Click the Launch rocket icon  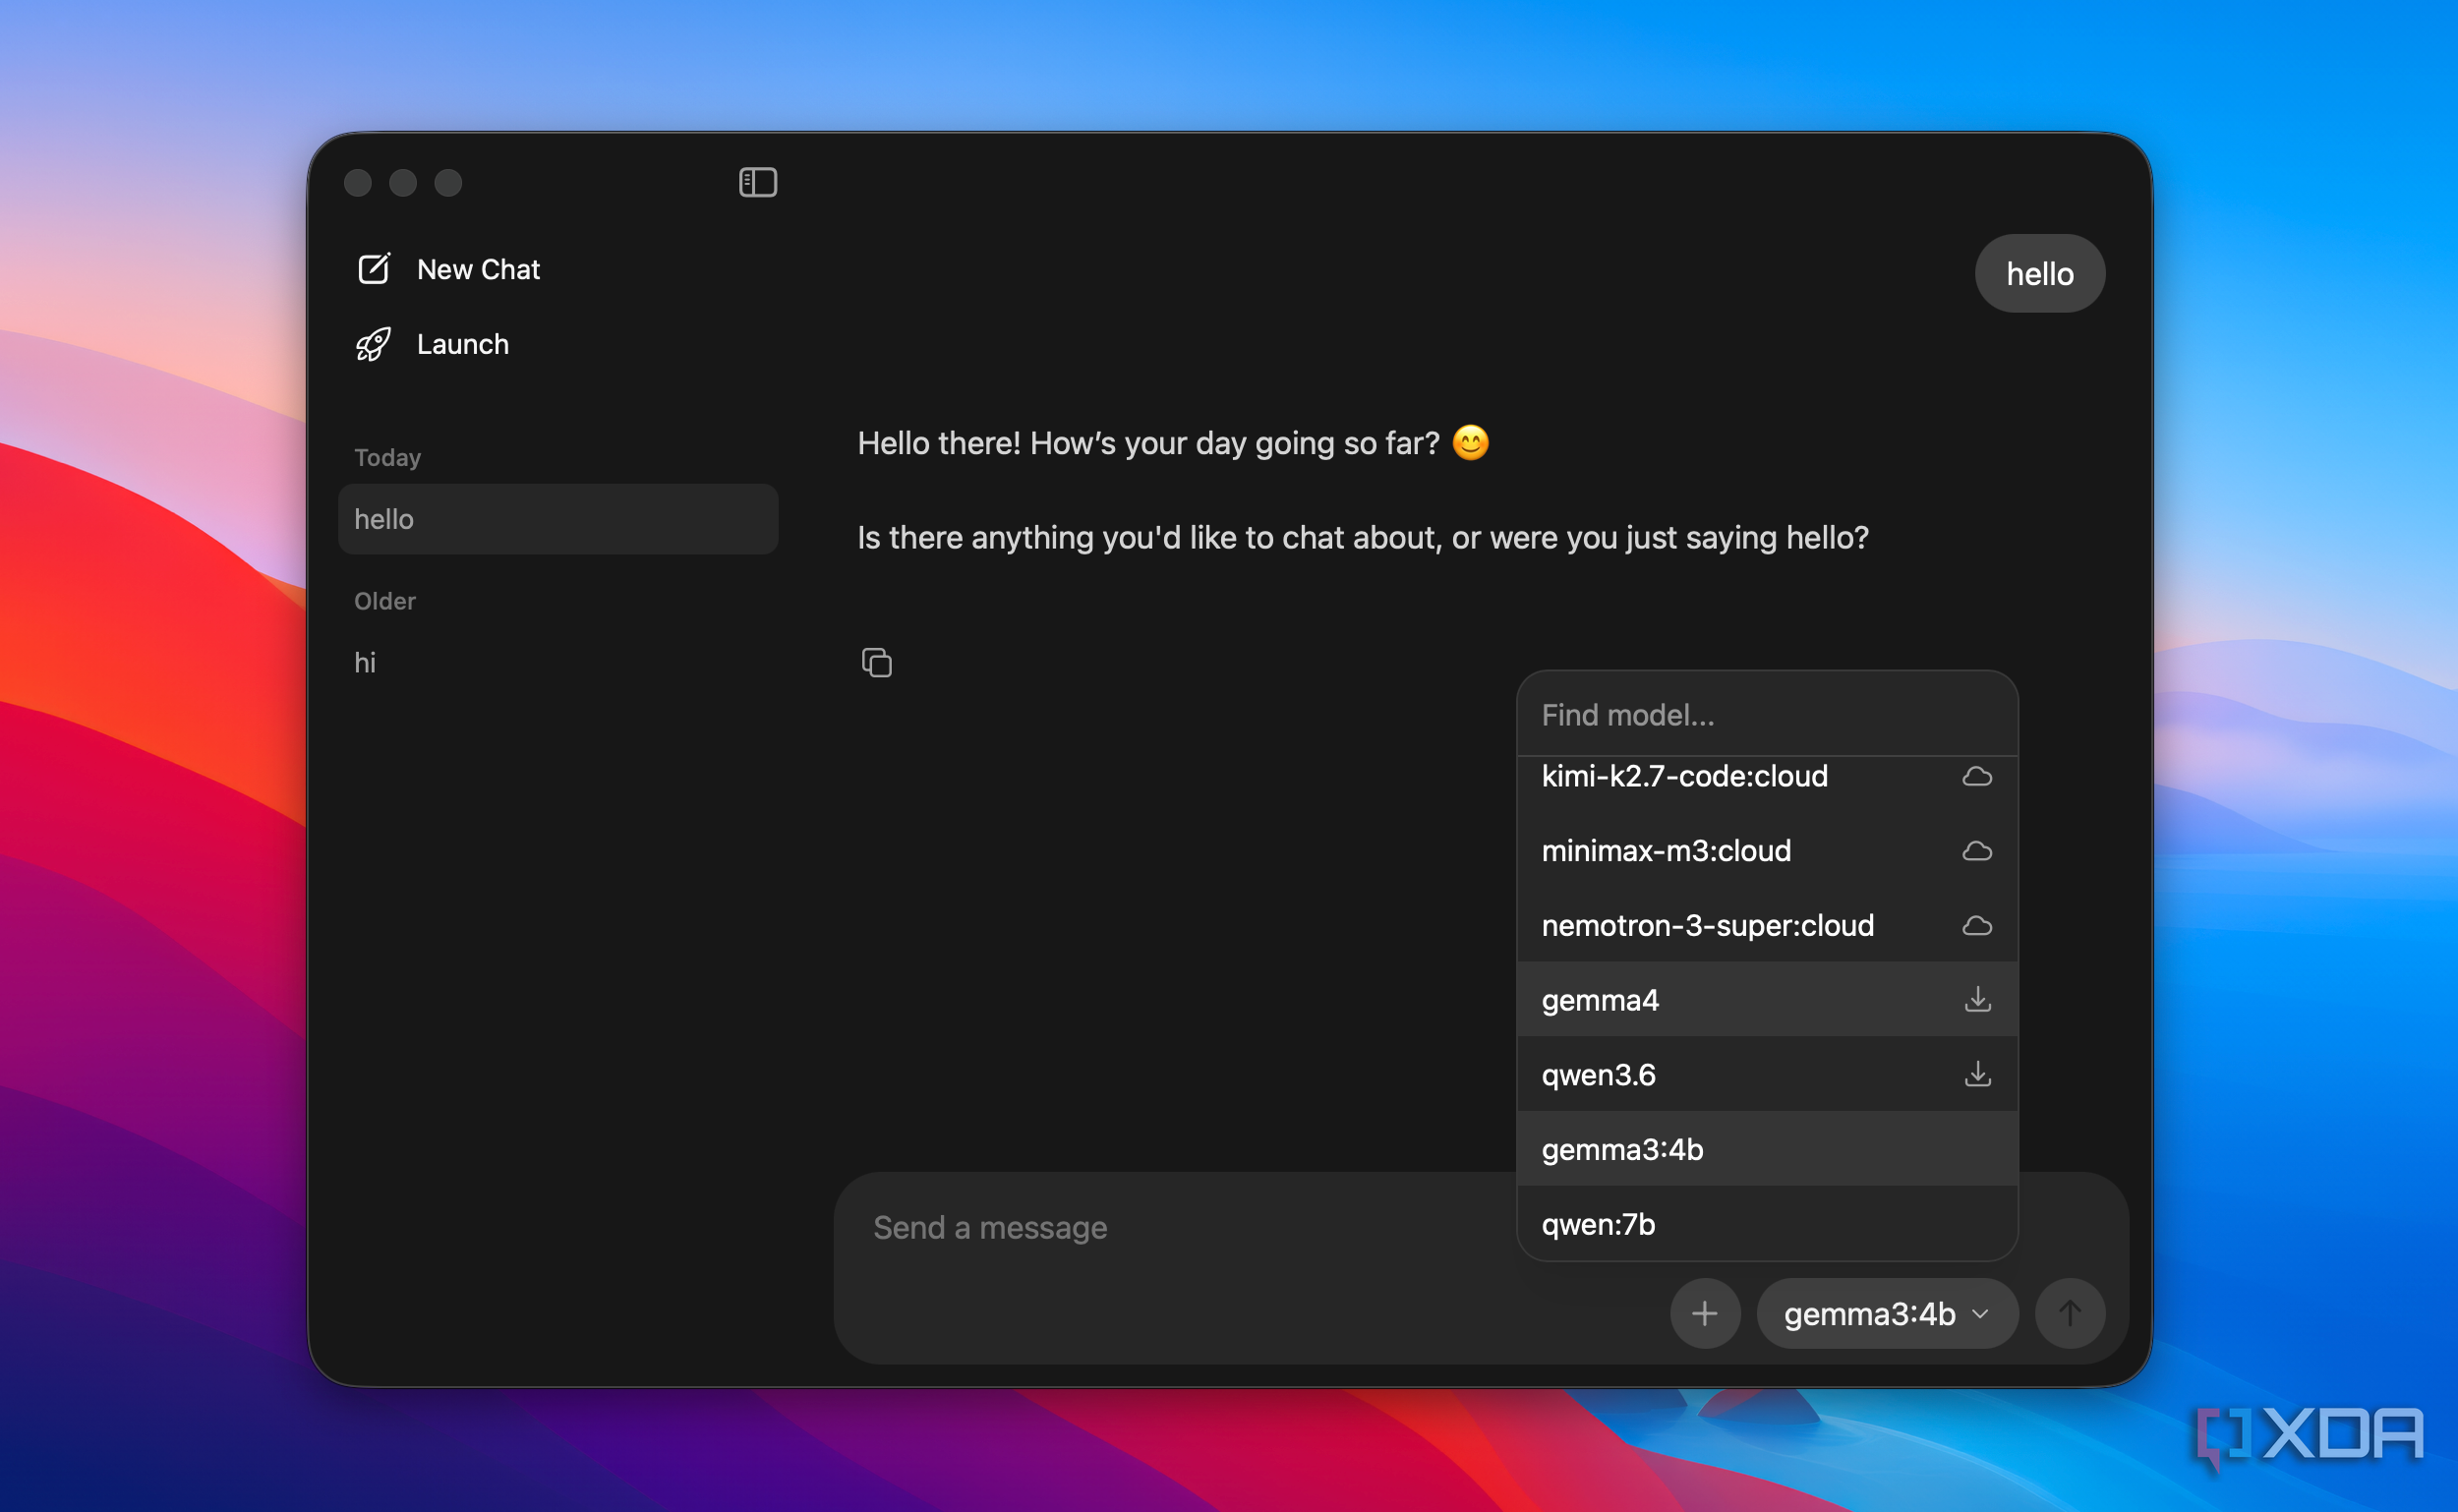coord(374,344)
